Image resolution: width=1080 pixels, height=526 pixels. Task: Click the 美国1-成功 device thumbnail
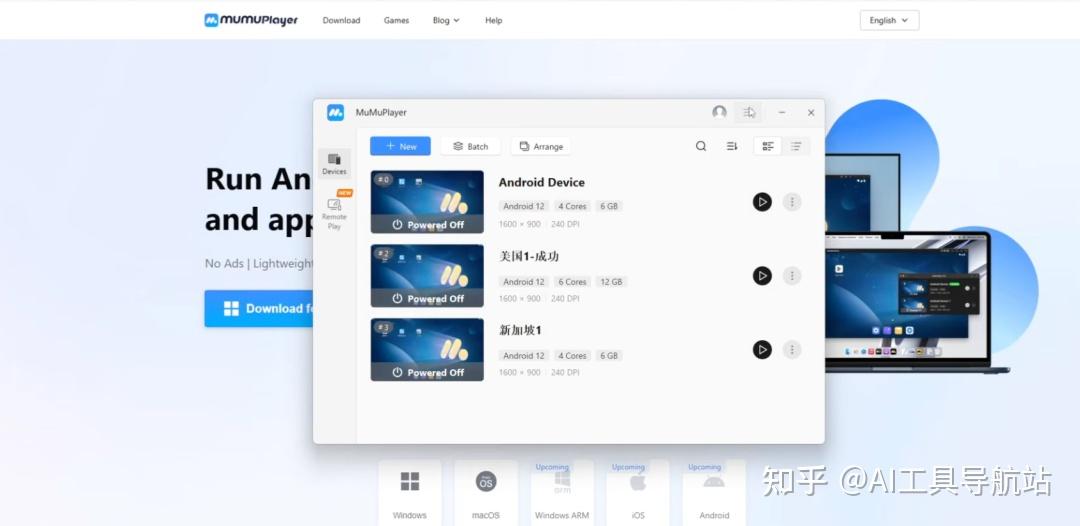(x=427, y=275)
